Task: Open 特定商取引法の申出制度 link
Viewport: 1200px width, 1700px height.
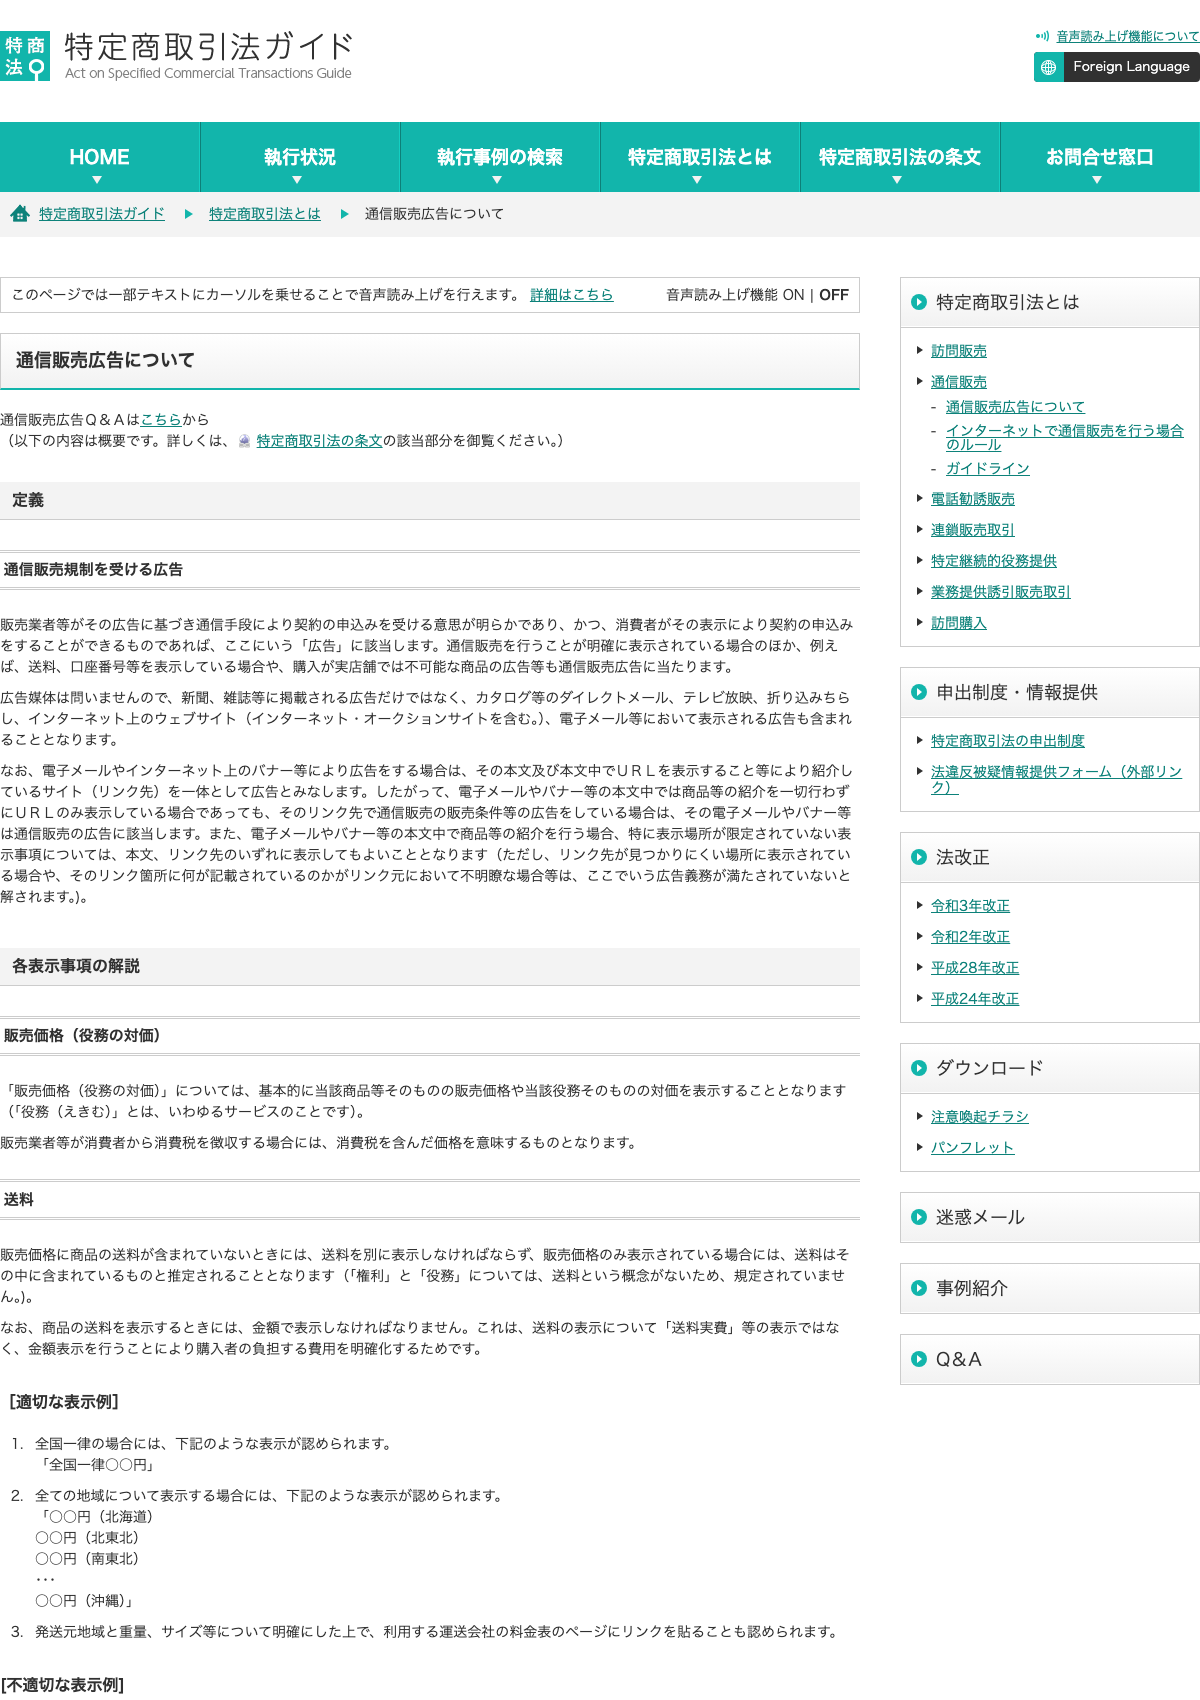Action: pyautogui.click(x=1008, y=741)
